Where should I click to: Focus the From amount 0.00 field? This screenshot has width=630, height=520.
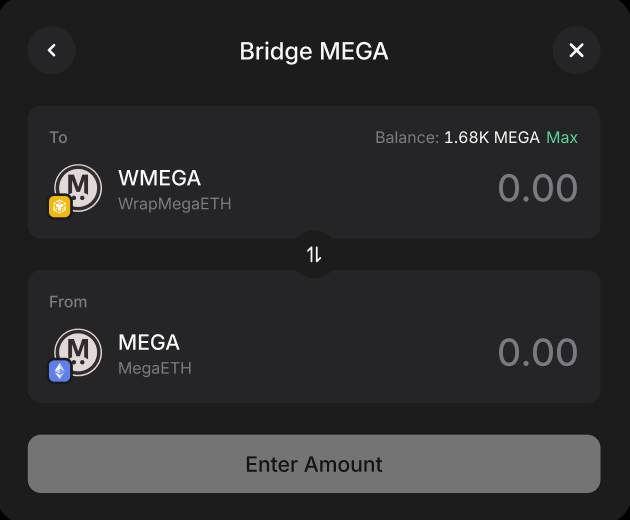point(537,353)
